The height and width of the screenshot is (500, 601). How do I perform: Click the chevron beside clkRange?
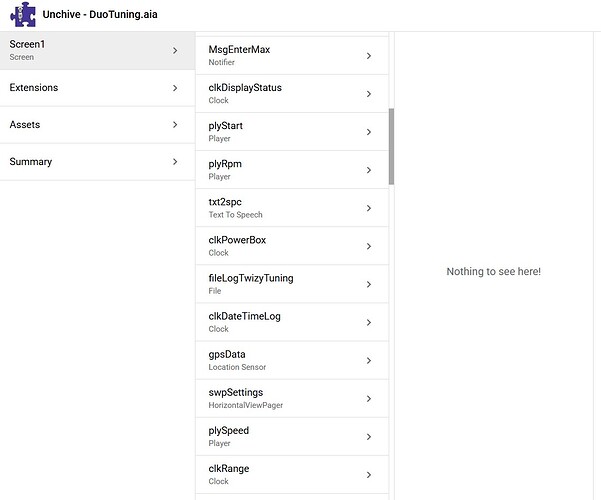point(369,474)
